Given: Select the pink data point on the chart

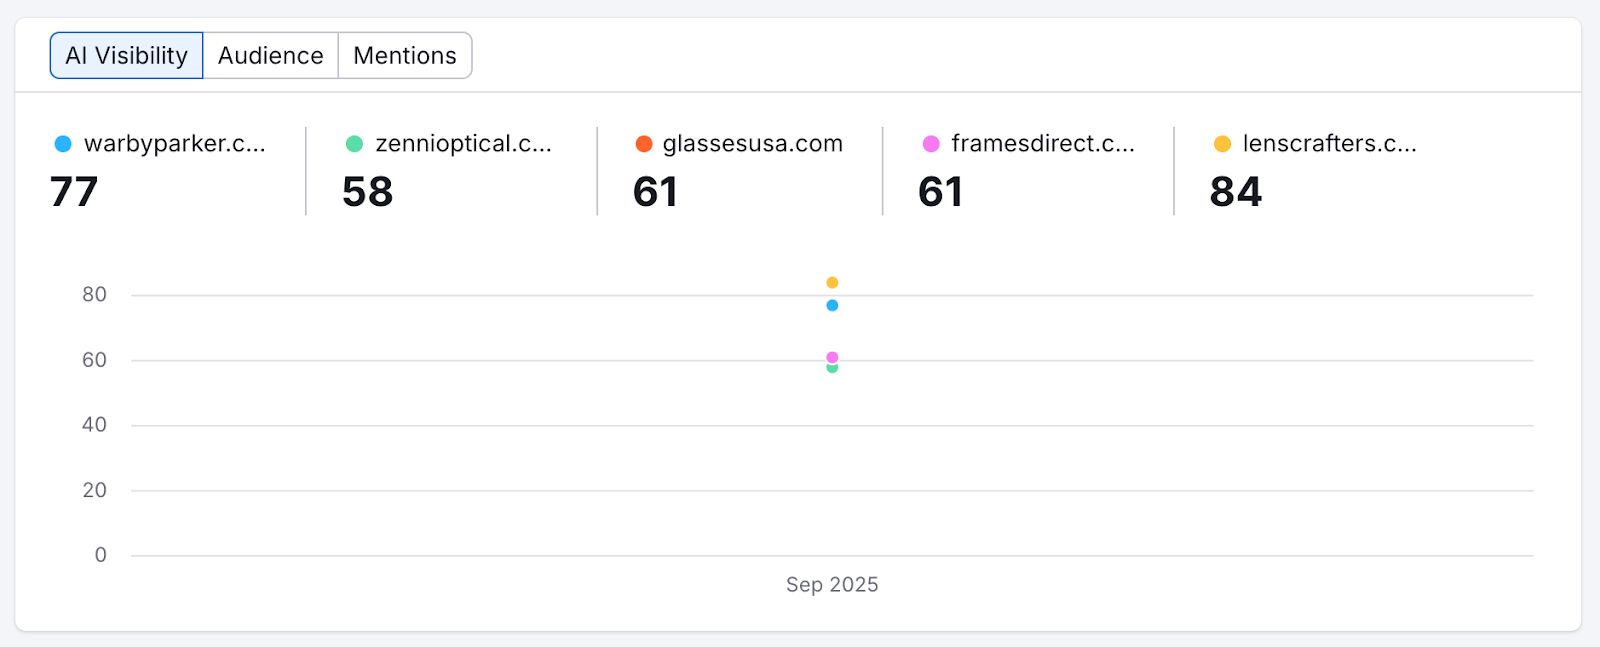Looking at the screenshot, I should click(x=831, y=355).
